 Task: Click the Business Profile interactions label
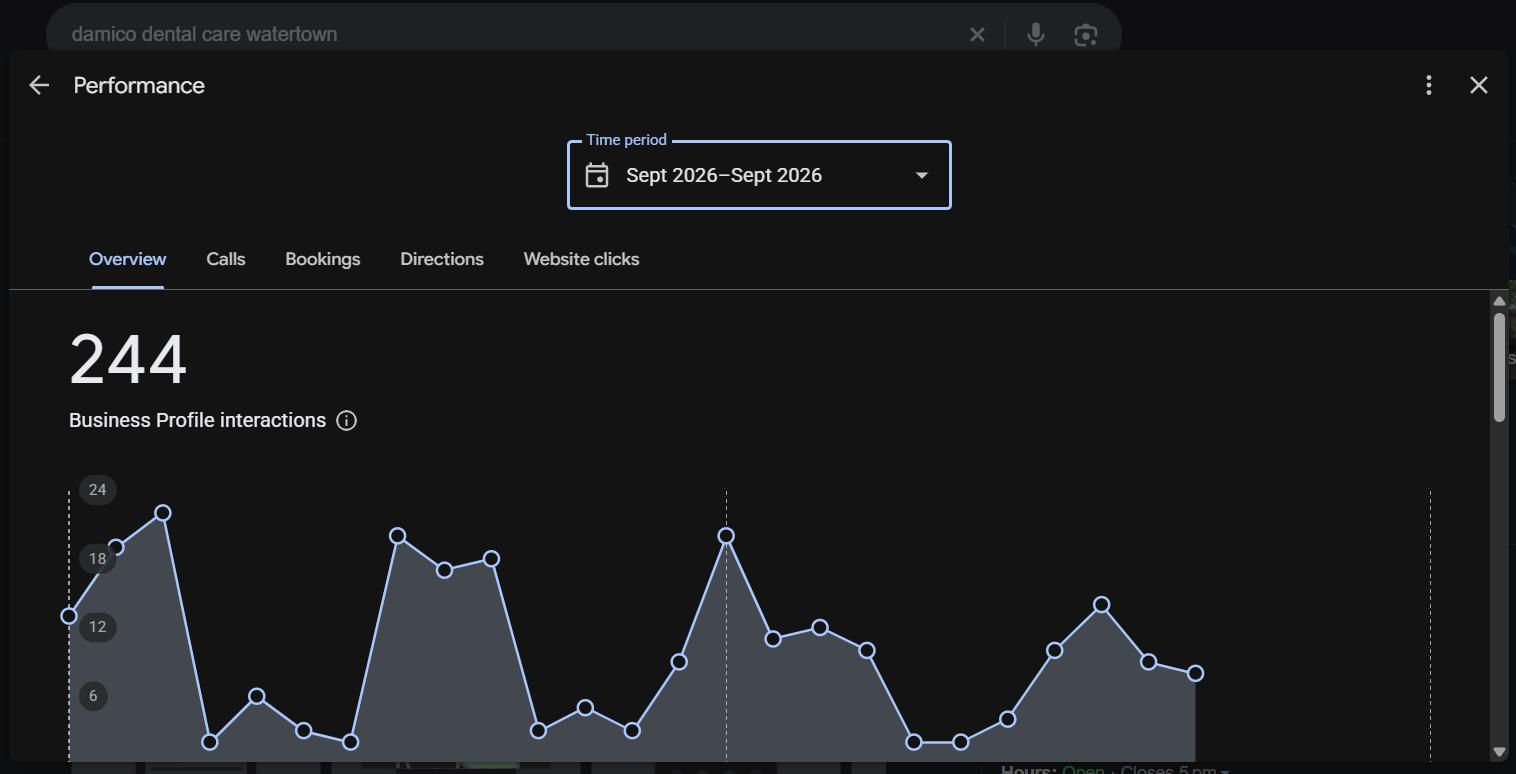pyautogui.click(x=197, y=420)
